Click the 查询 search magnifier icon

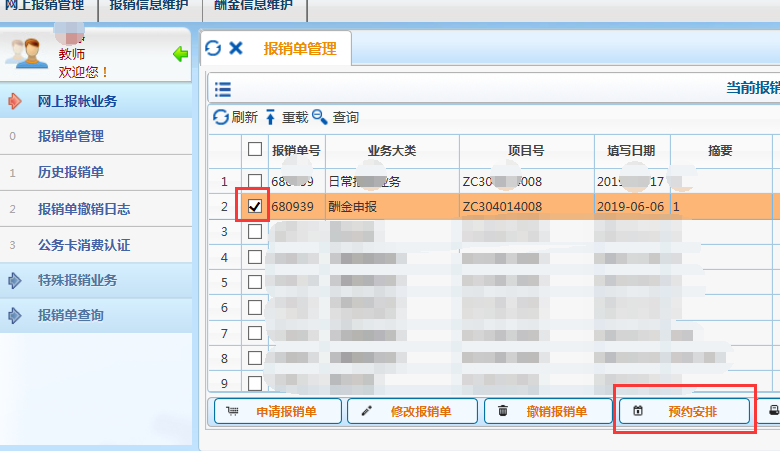point(320,117)
